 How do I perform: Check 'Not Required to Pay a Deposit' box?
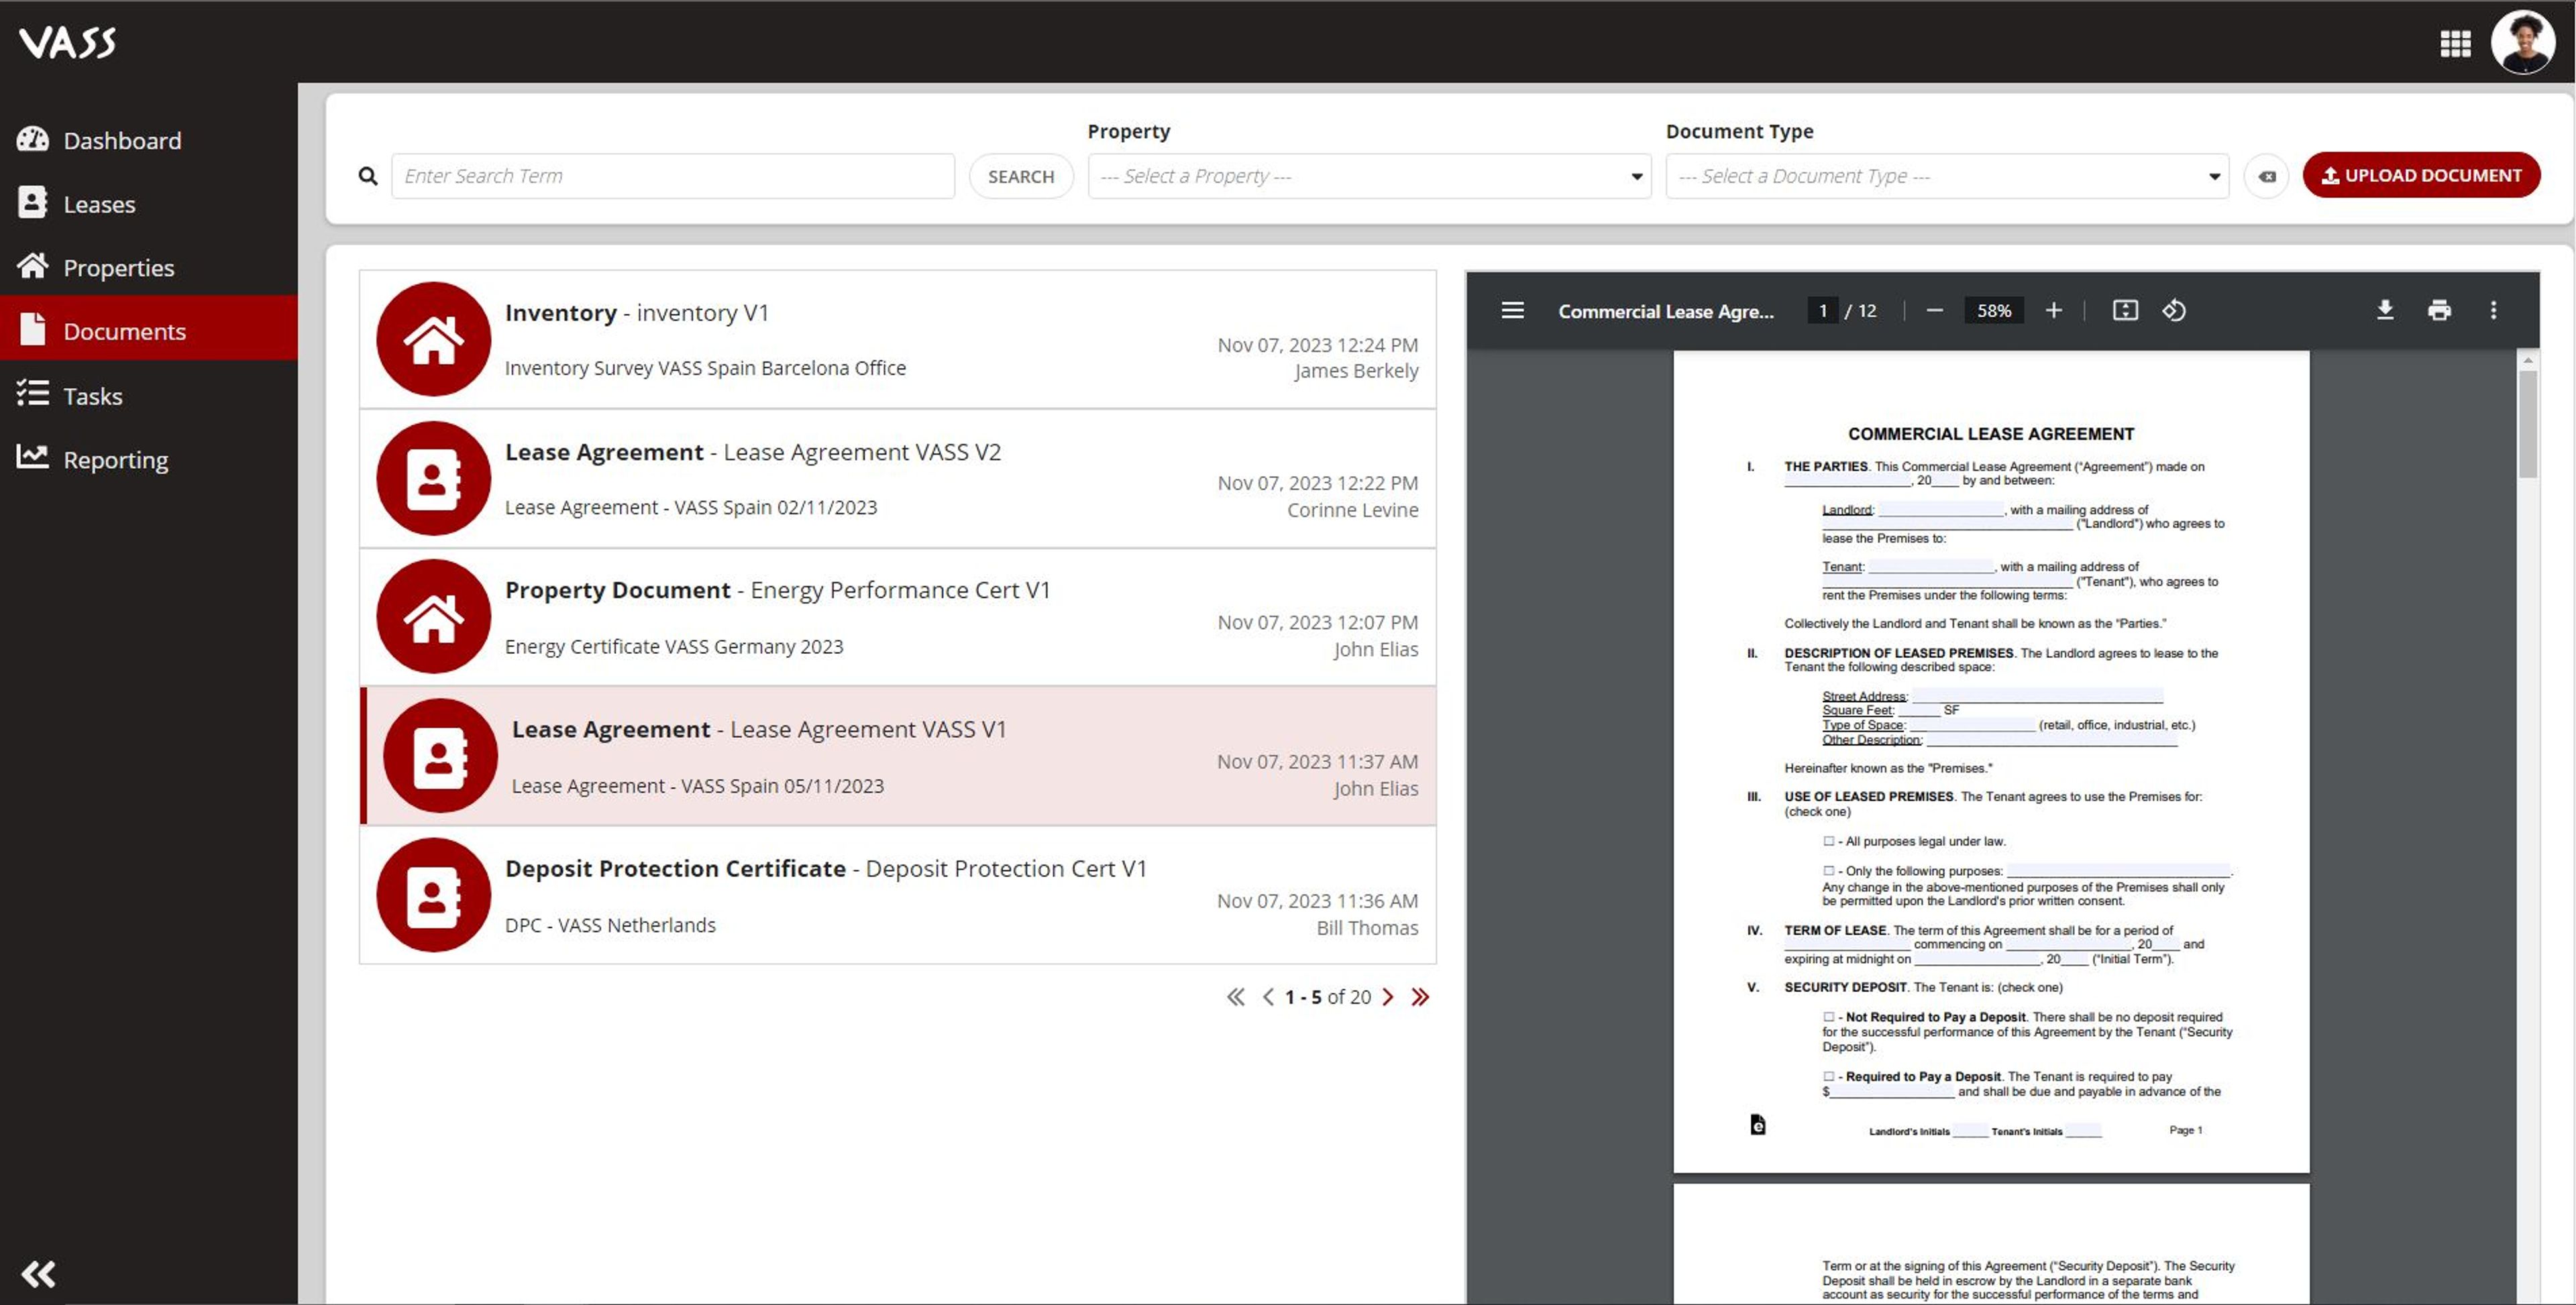(x=1828, y=1017)
